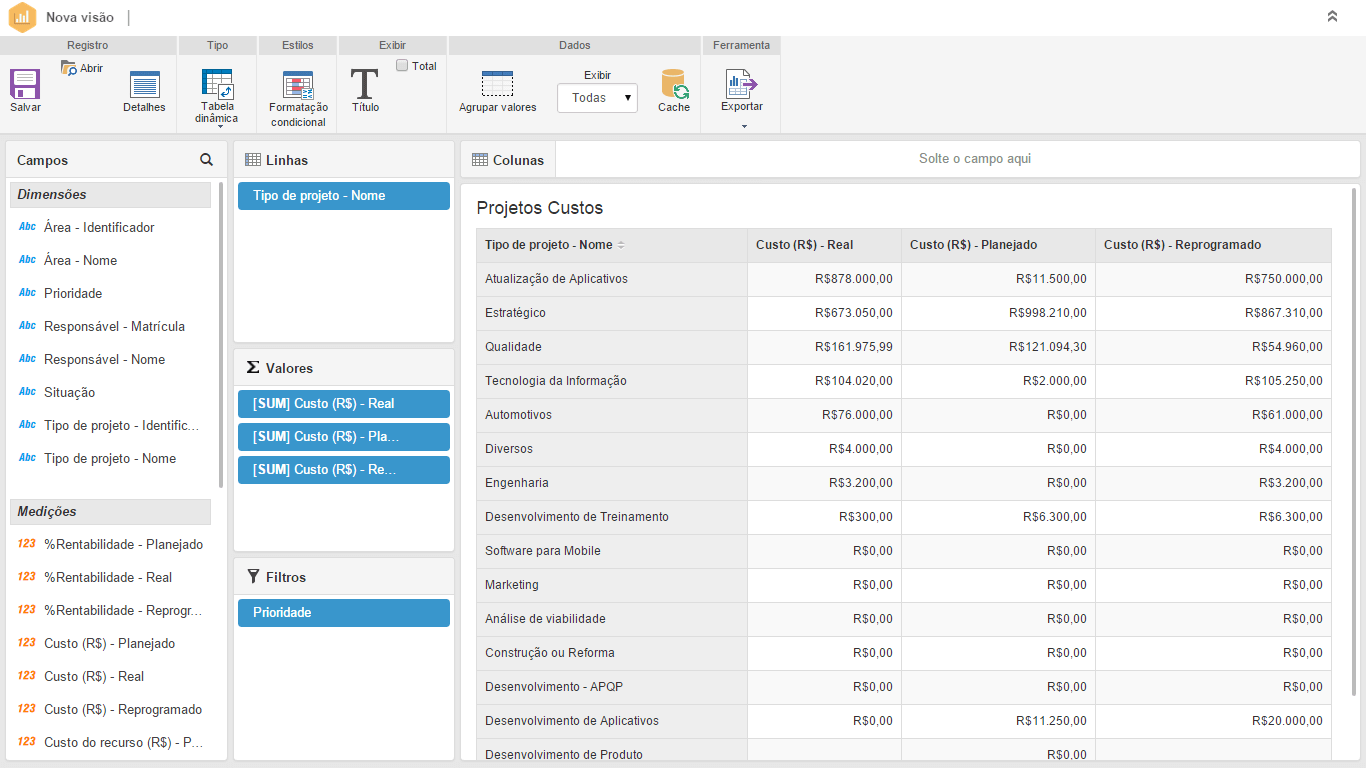Click the SUM Custo (R$) - Real value pill
This screenshot has height=768, width=1366.
343,404
